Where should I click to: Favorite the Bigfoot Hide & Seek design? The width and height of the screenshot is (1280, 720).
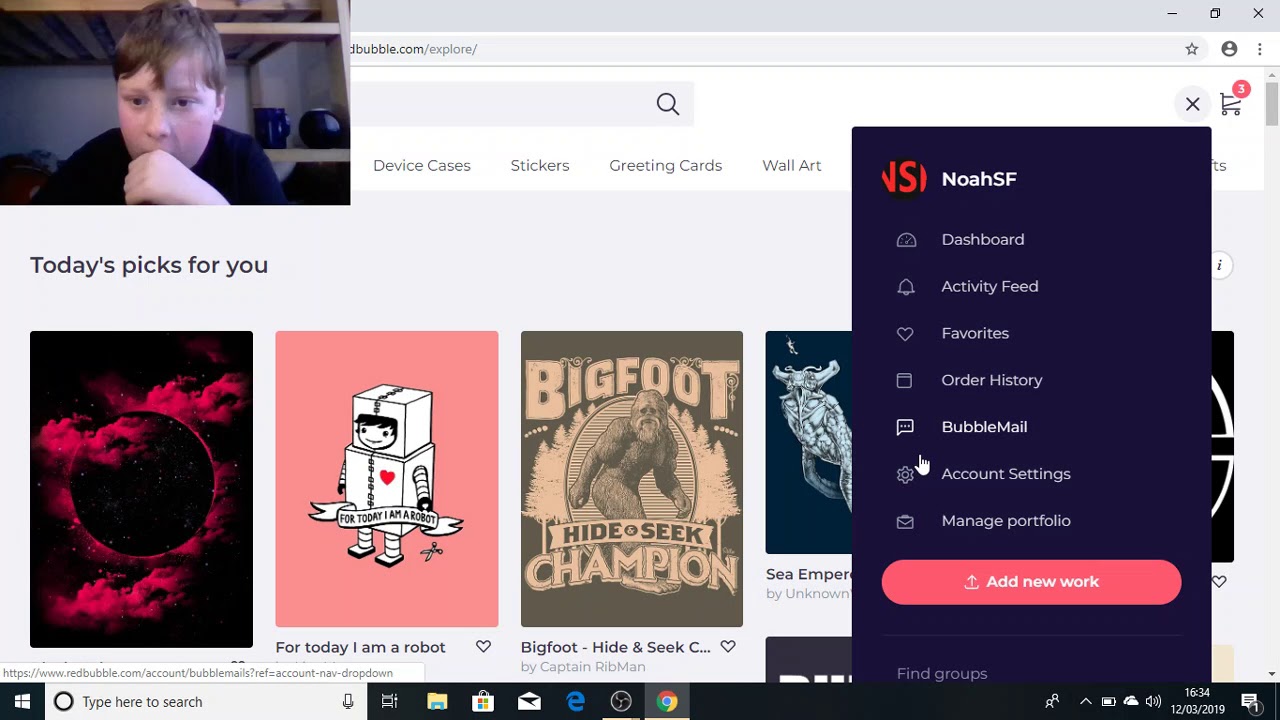pos(728,647)
